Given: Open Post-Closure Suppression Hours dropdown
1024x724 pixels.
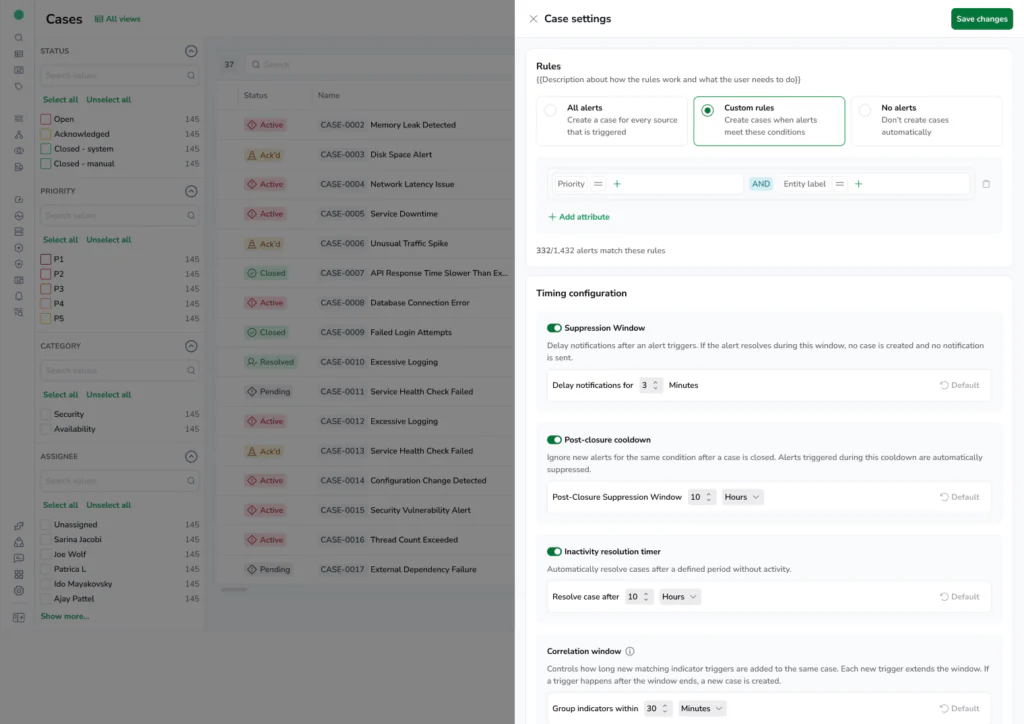Looking at the screenshot, I should (742, 497).
